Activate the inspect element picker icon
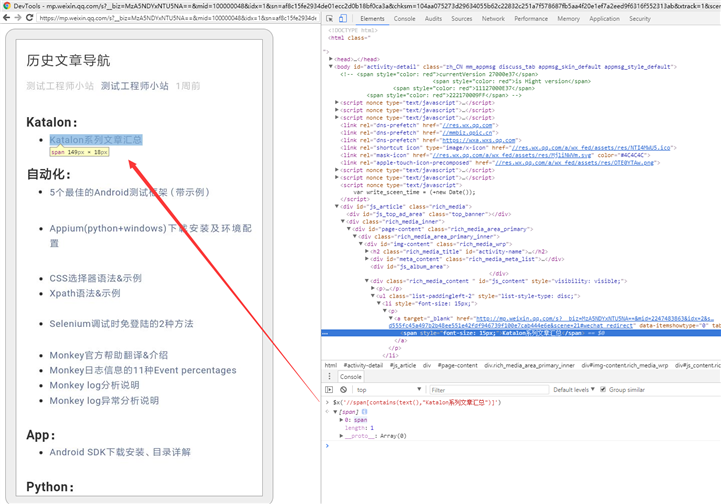 pyautogui.click(x=330, y=18)
